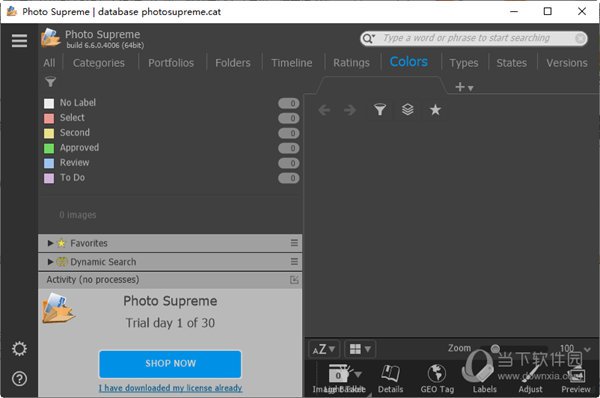Click the Approved count badge

tap(289, 148)
